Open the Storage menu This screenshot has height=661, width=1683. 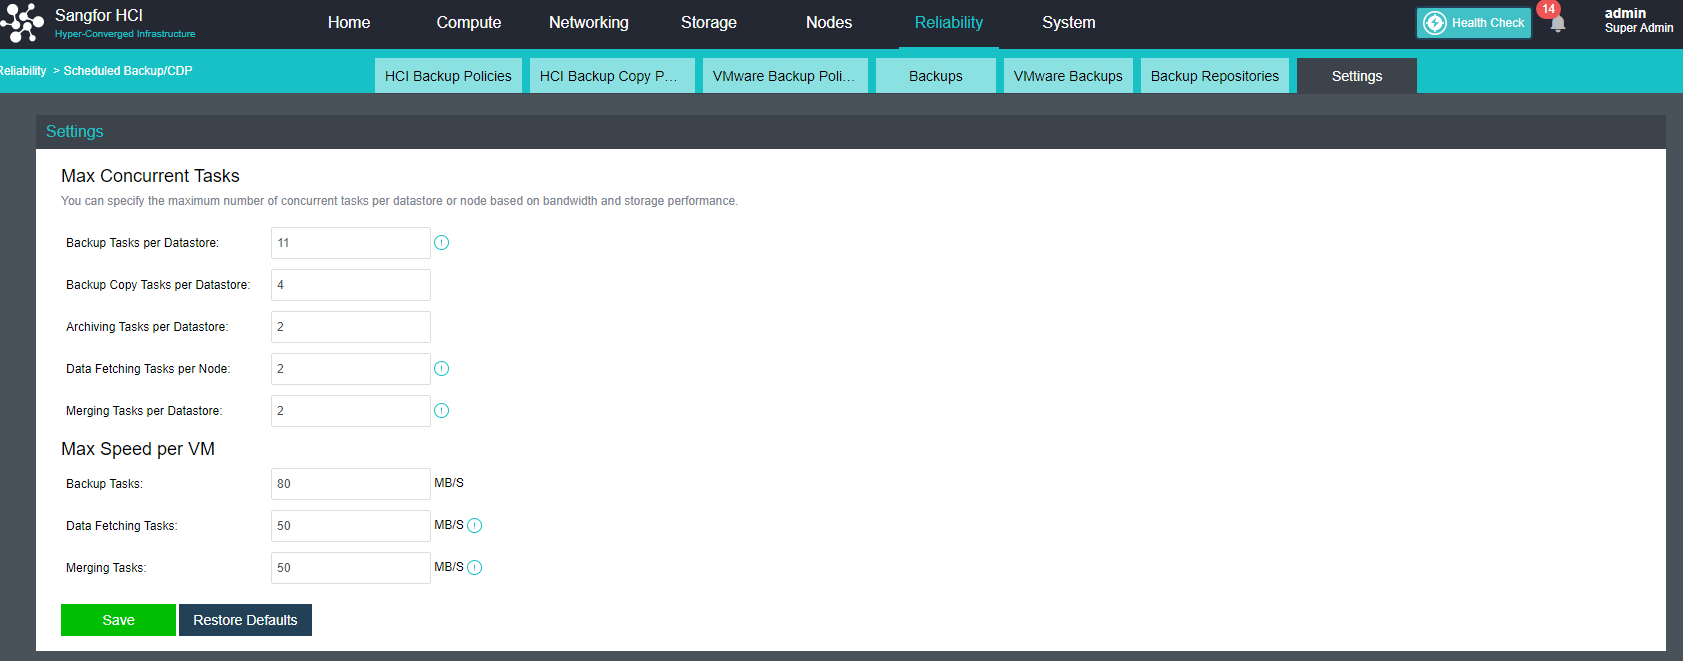[708, 23]
